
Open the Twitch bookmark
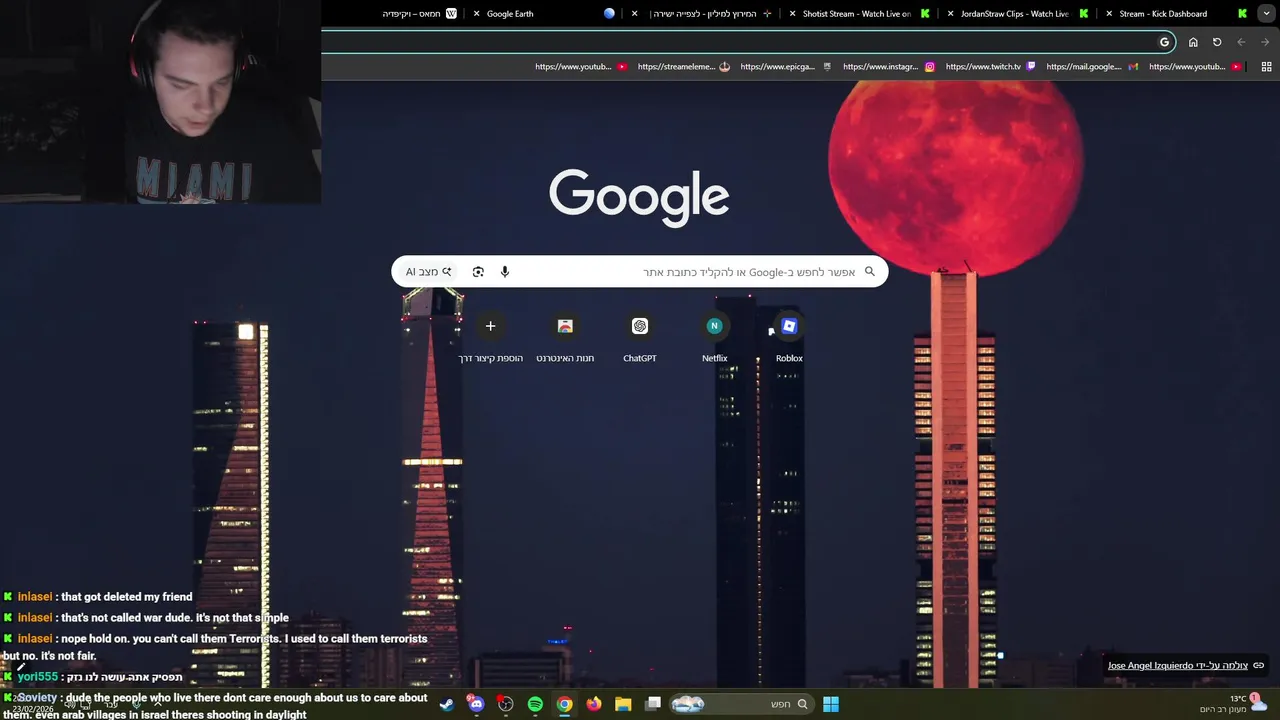(989, 67)
